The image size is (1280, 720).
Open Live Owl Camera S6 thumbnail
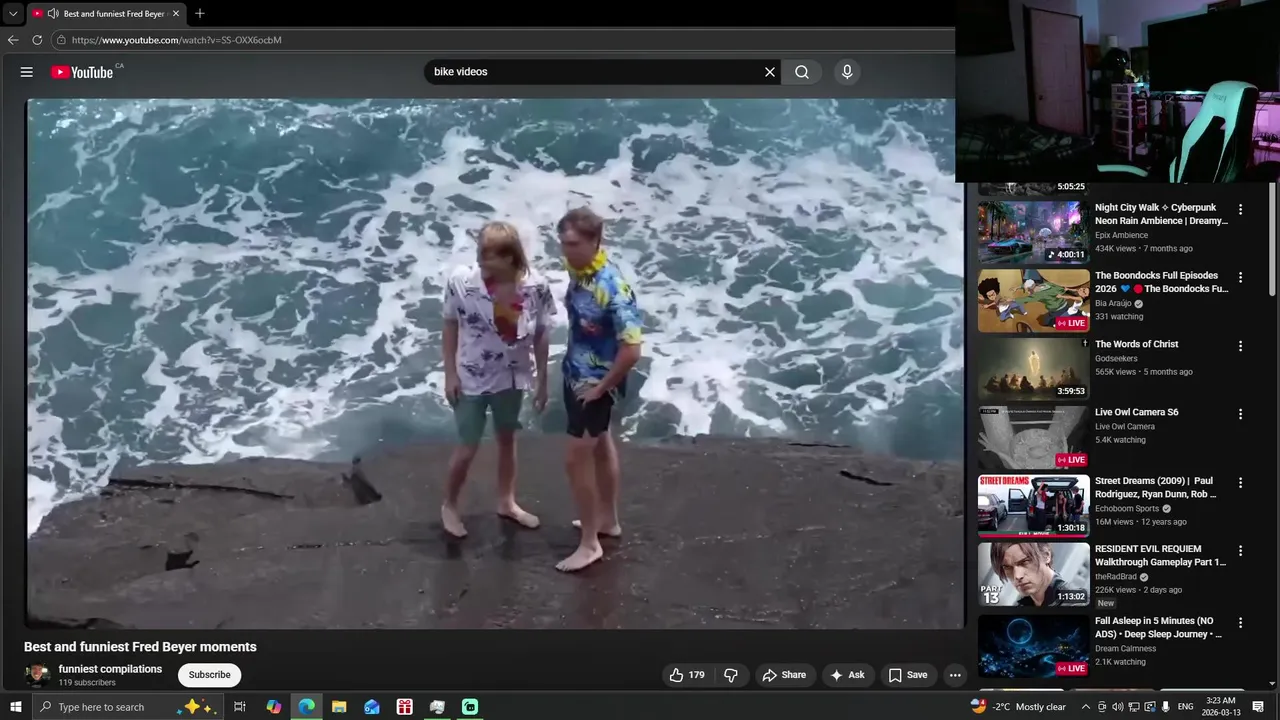coord(1034,437)
